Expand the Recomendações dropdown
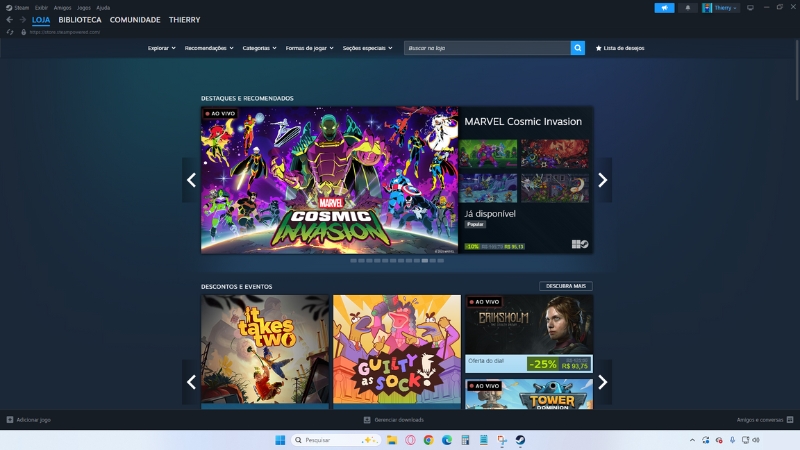 click(x=209, y=48)
